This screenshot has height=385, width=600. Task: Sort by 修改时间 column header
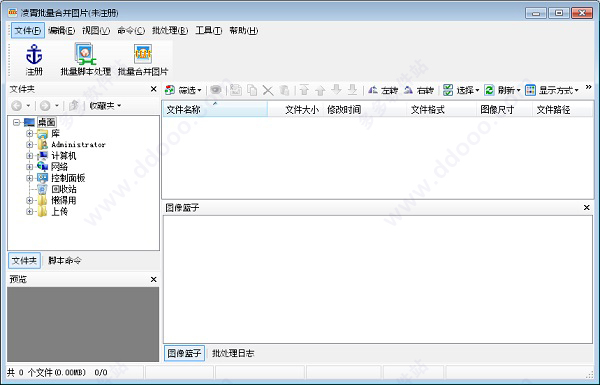[365, 110]
